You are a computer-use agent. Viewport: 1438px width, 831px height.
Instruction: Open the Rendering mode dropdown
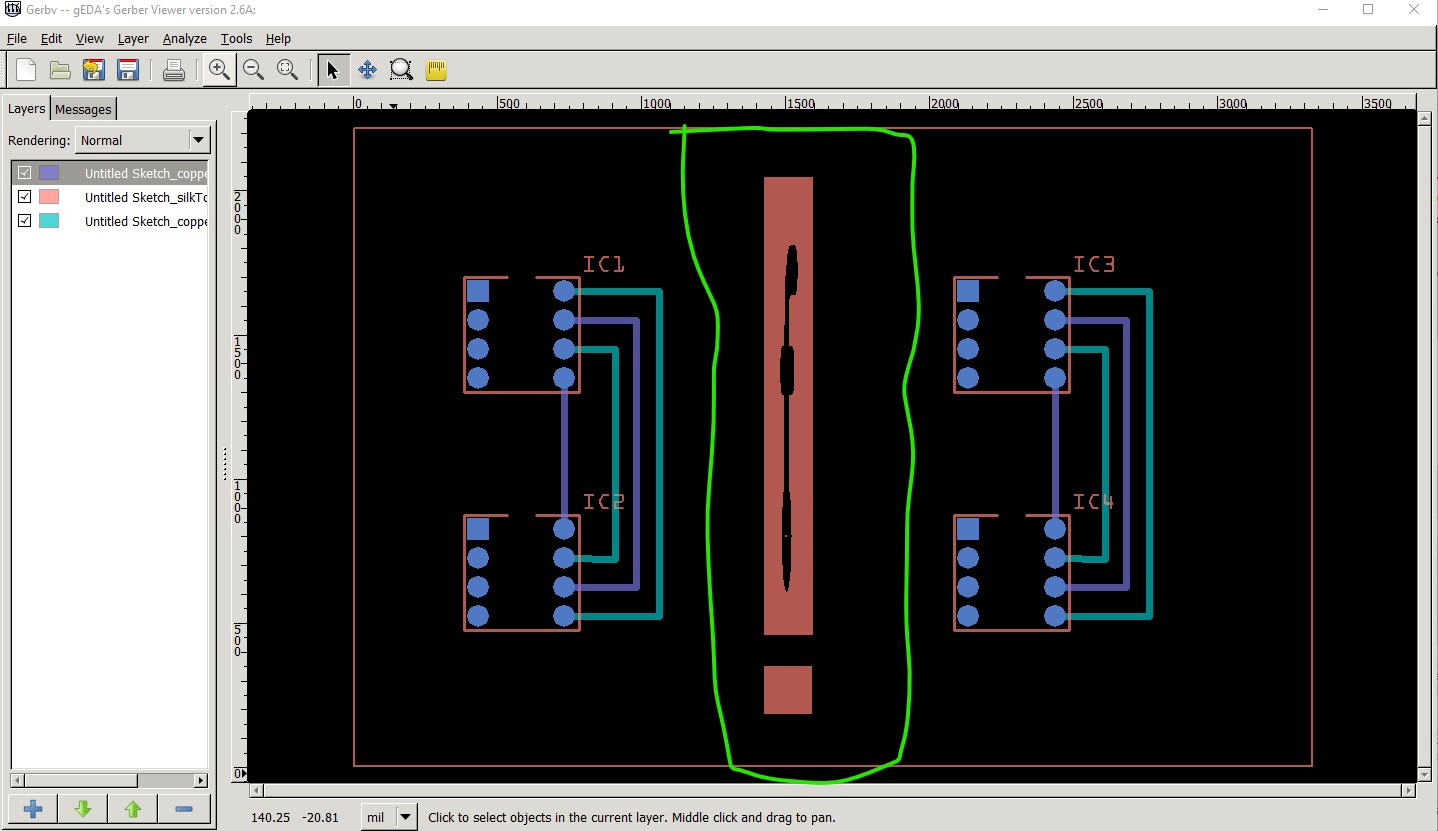point(142,140)
